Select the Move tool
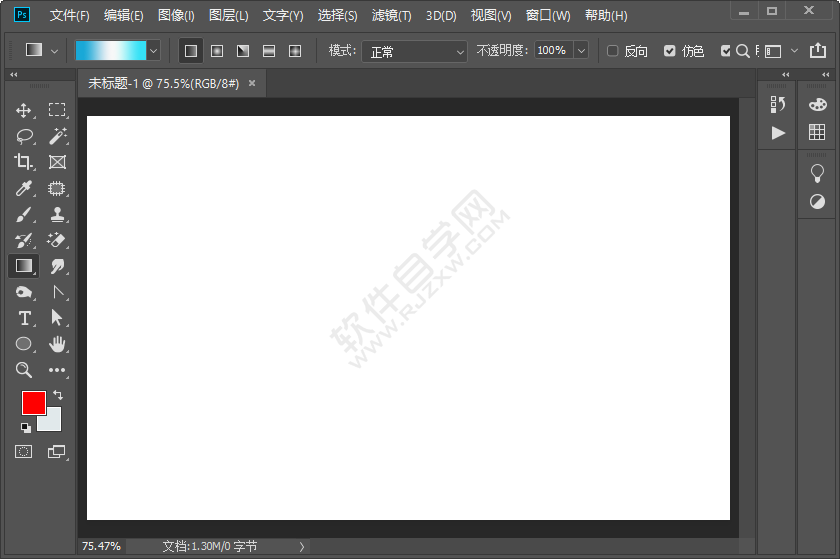 (x=24, y=110)
